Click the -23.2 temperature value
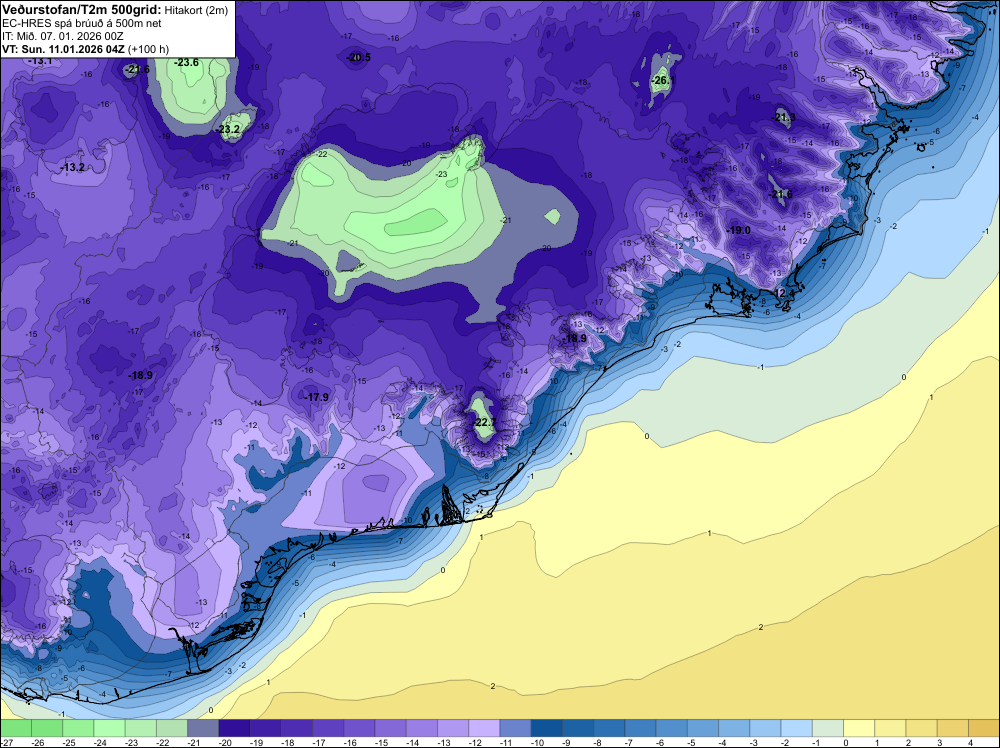This screenshot has height=748, width=1000. 228,129
